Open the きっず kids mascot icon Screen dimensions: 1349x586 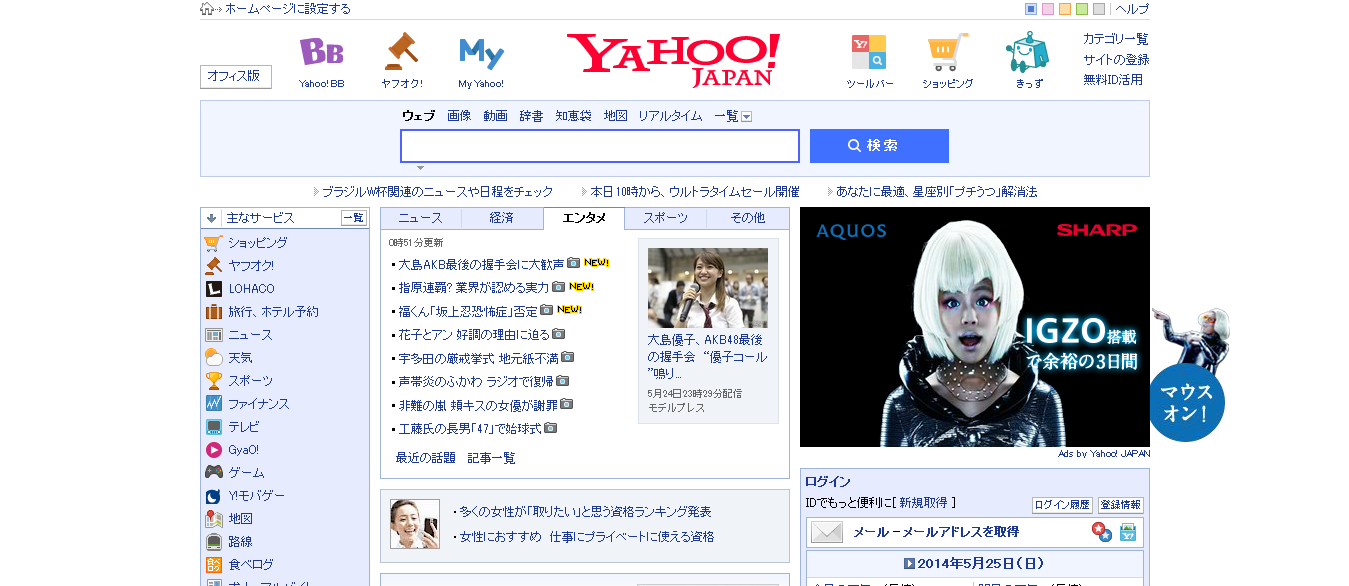tap(1028, 52)
